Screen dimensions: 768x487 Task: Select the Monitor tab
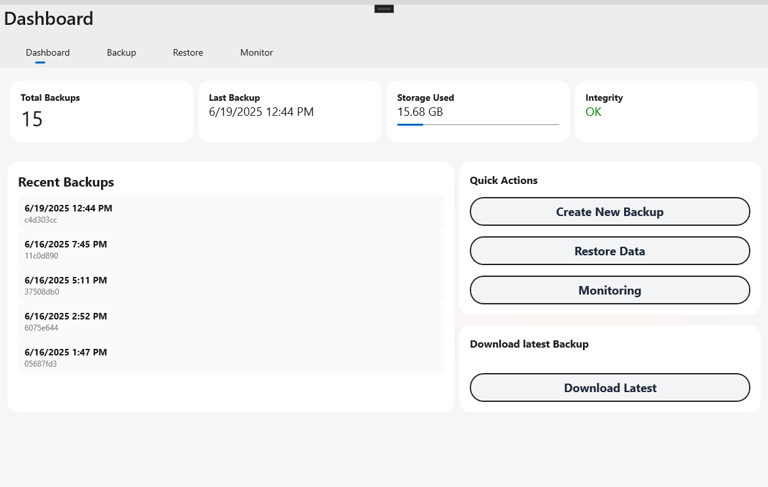coord(256,52)
